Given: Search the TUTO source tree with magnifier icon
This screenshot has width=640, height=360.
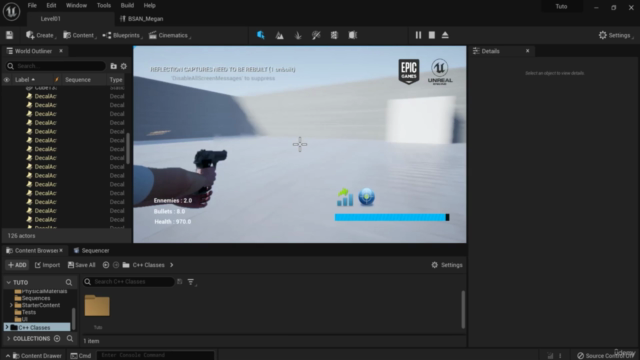Looking at the screenshot, I should pos(69,282).
